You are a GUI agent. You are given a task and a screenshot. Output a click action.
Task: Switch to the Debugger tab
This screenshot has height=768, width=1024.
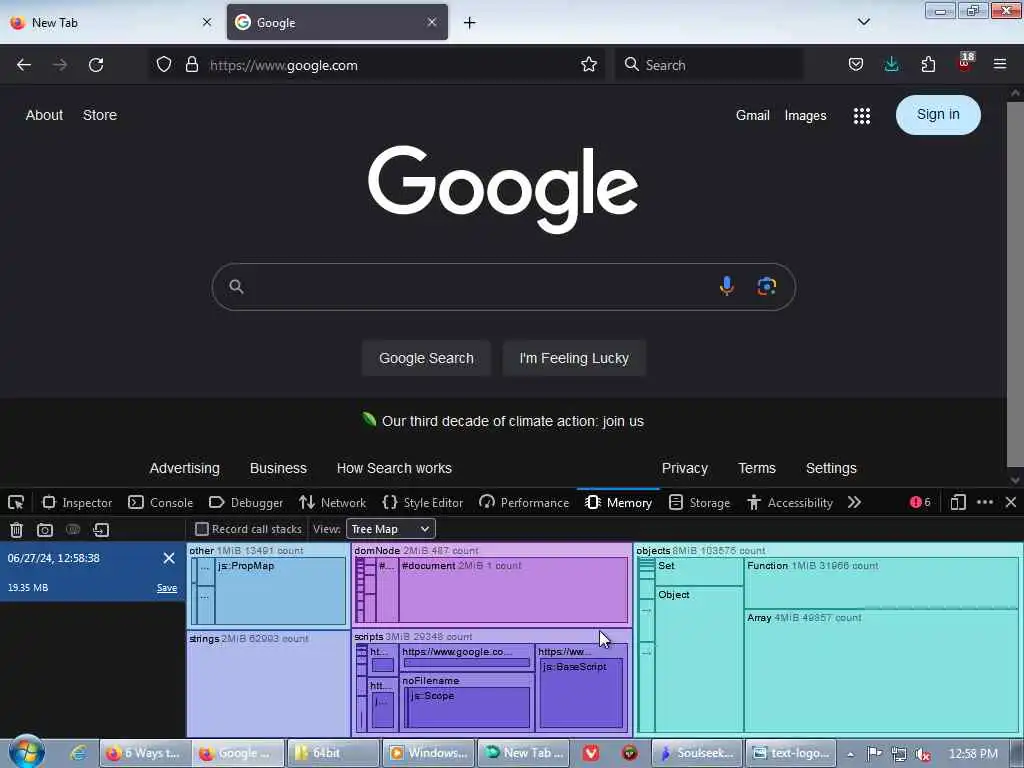point(246,502)
